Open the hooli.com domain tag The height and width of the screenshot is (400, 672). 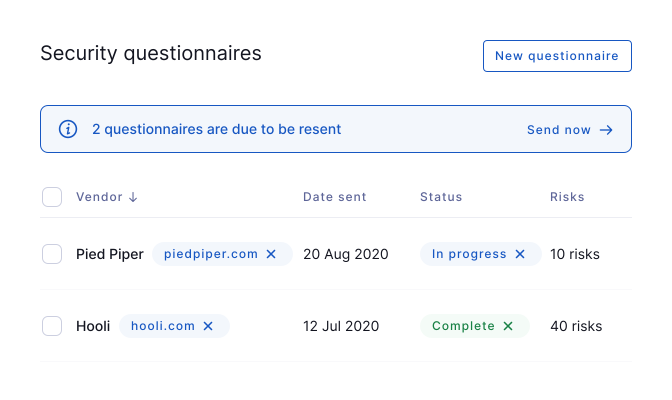pyautogui.click(x=163, y=326)
